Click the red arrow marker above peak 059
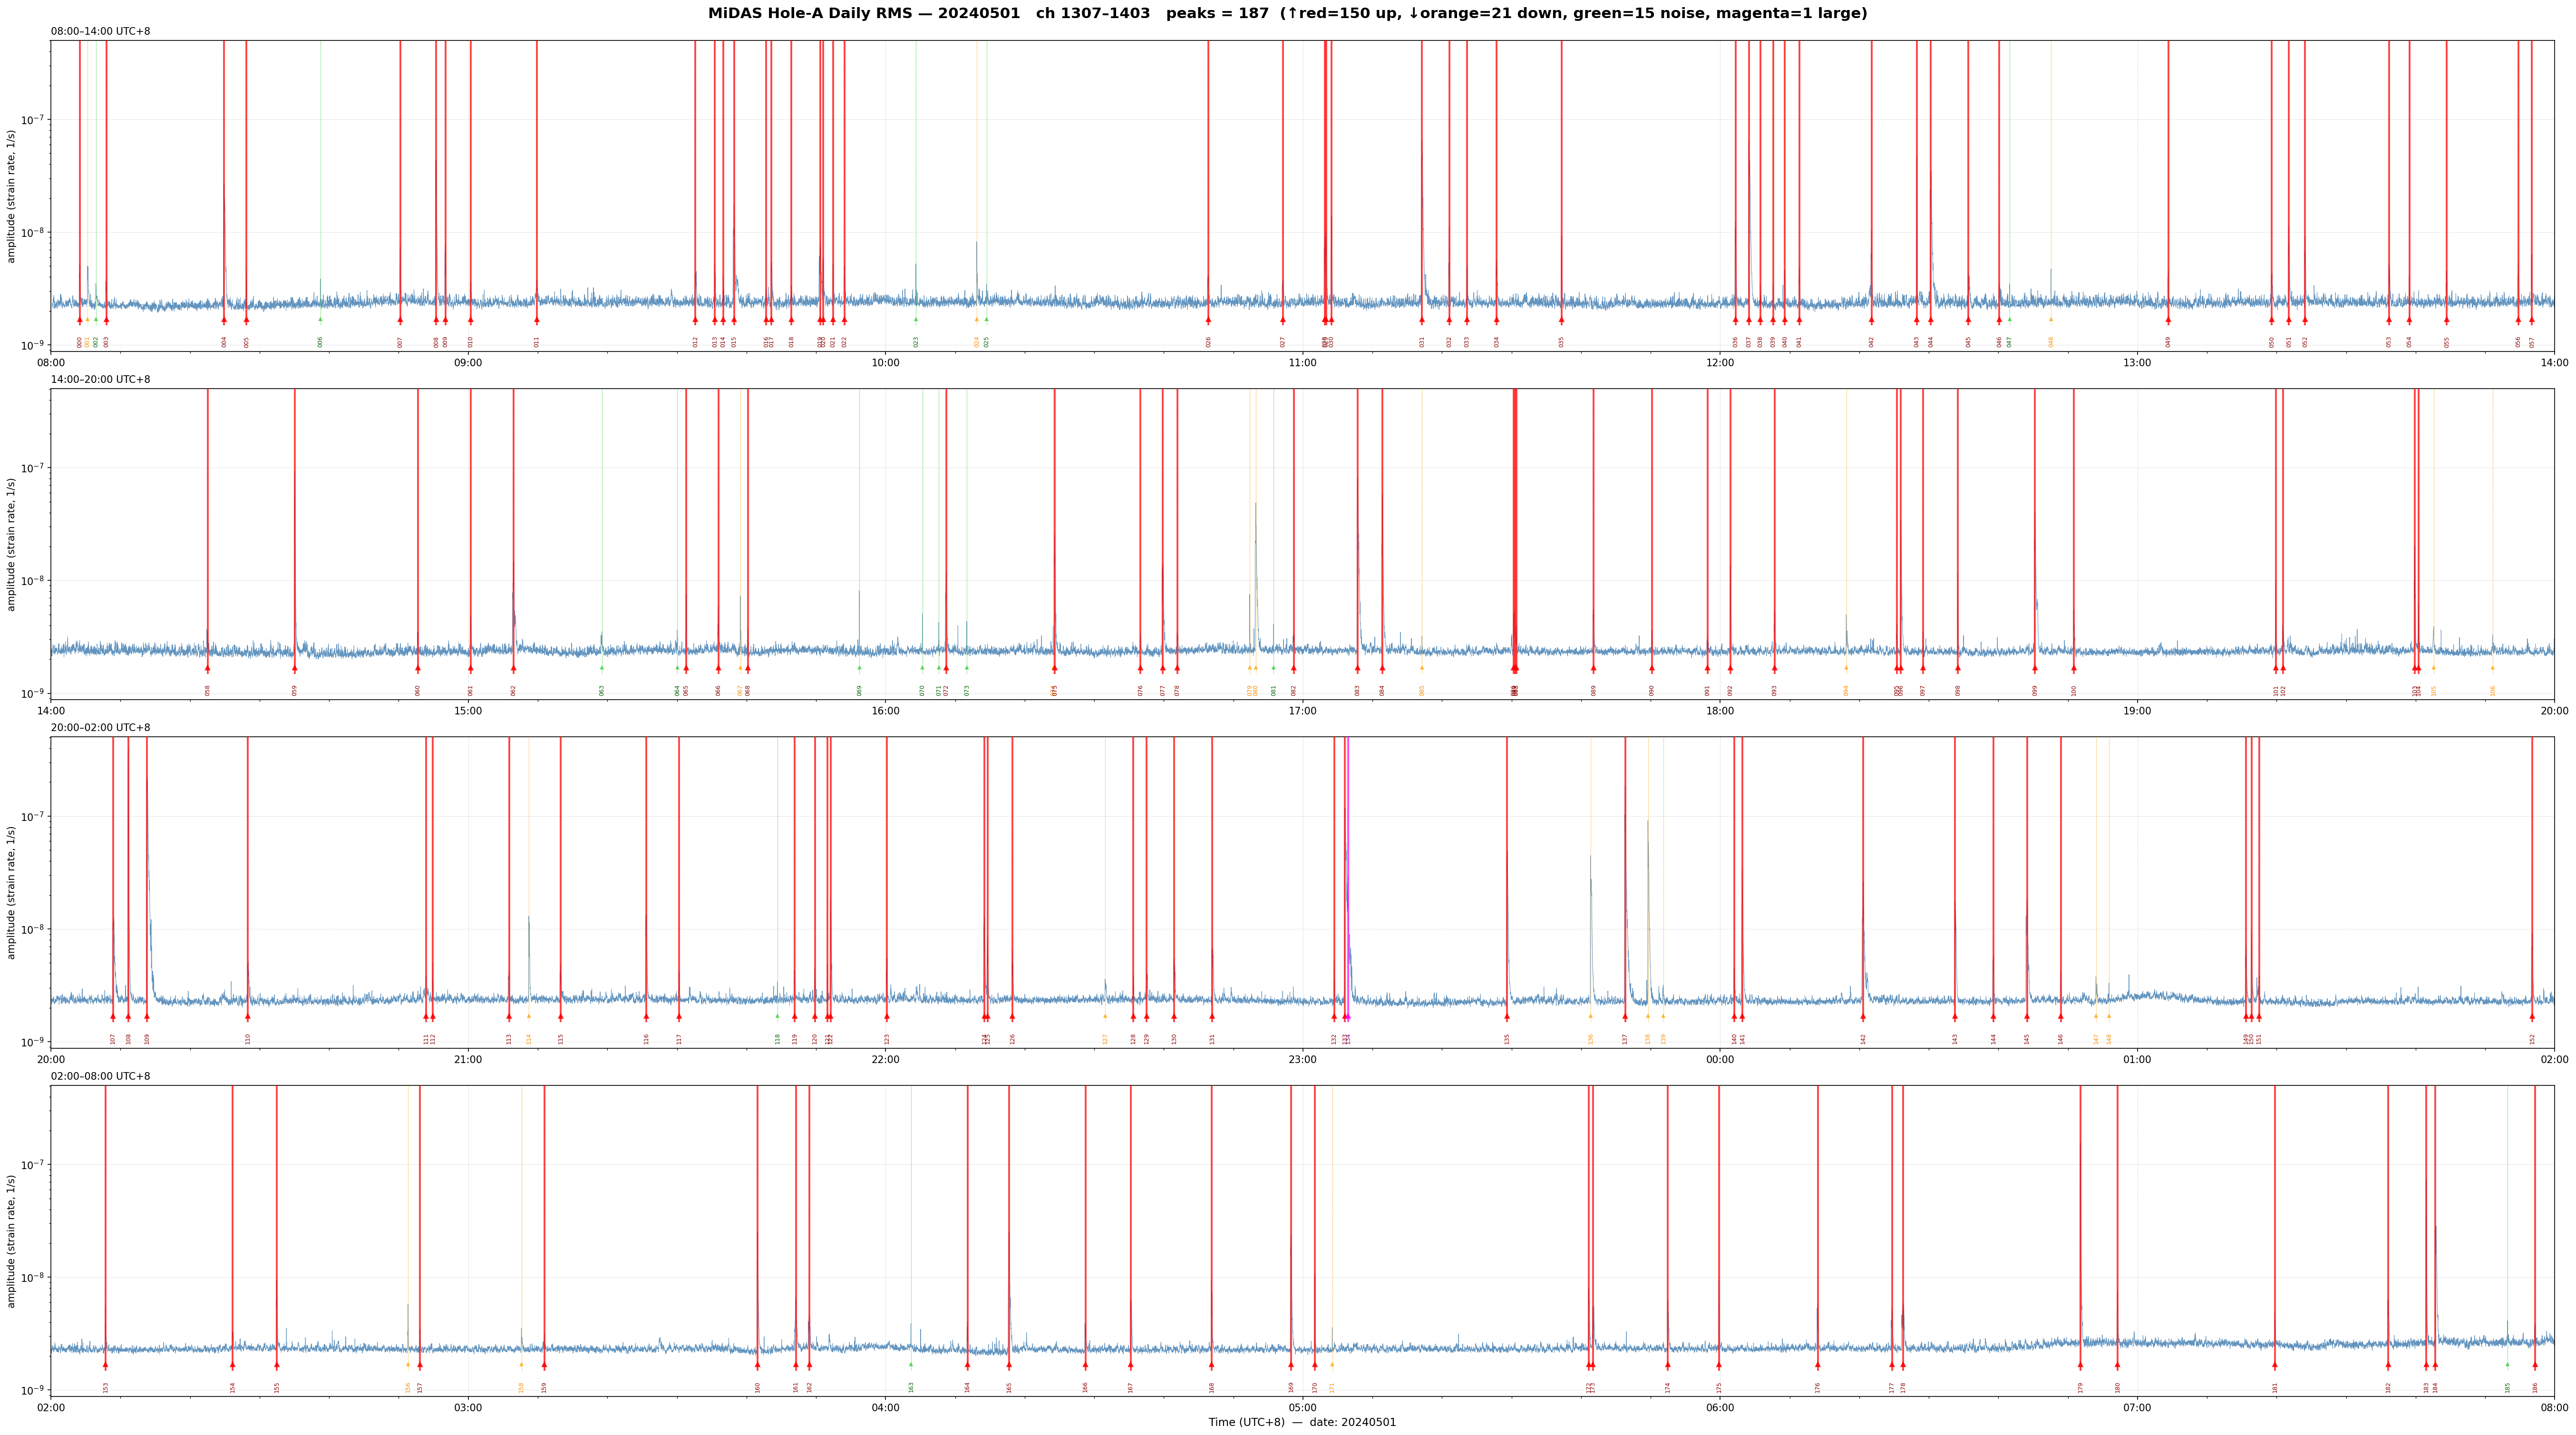 coord(295,668)
